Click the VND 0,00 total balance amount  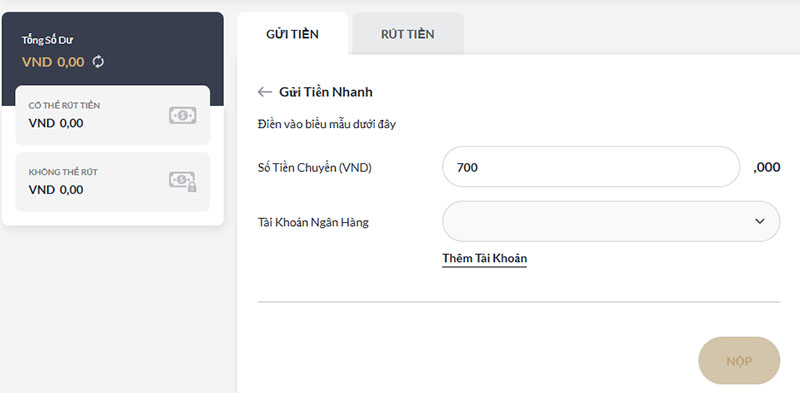pos(53,62)
